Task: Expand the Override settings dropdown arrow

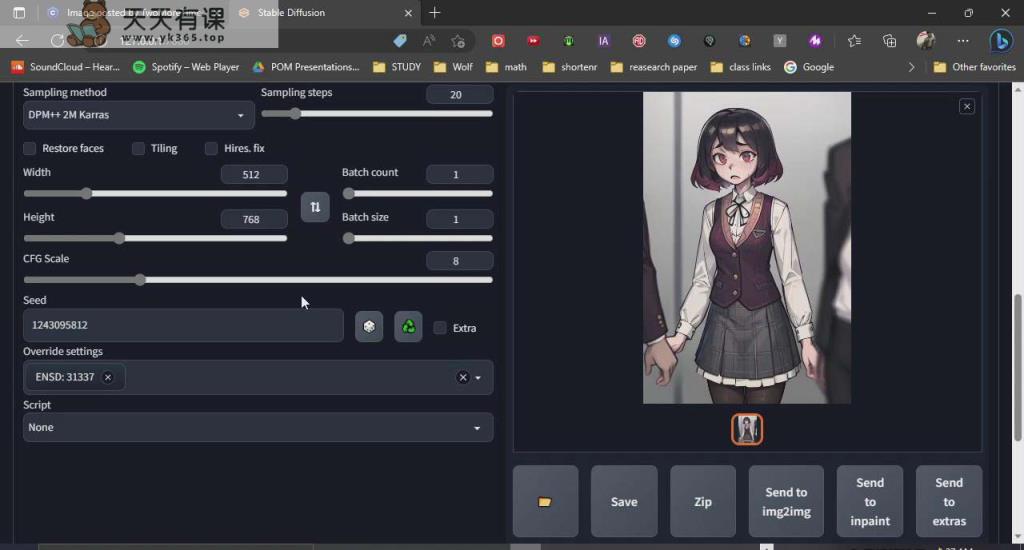Action: click(x=478, y=378)
